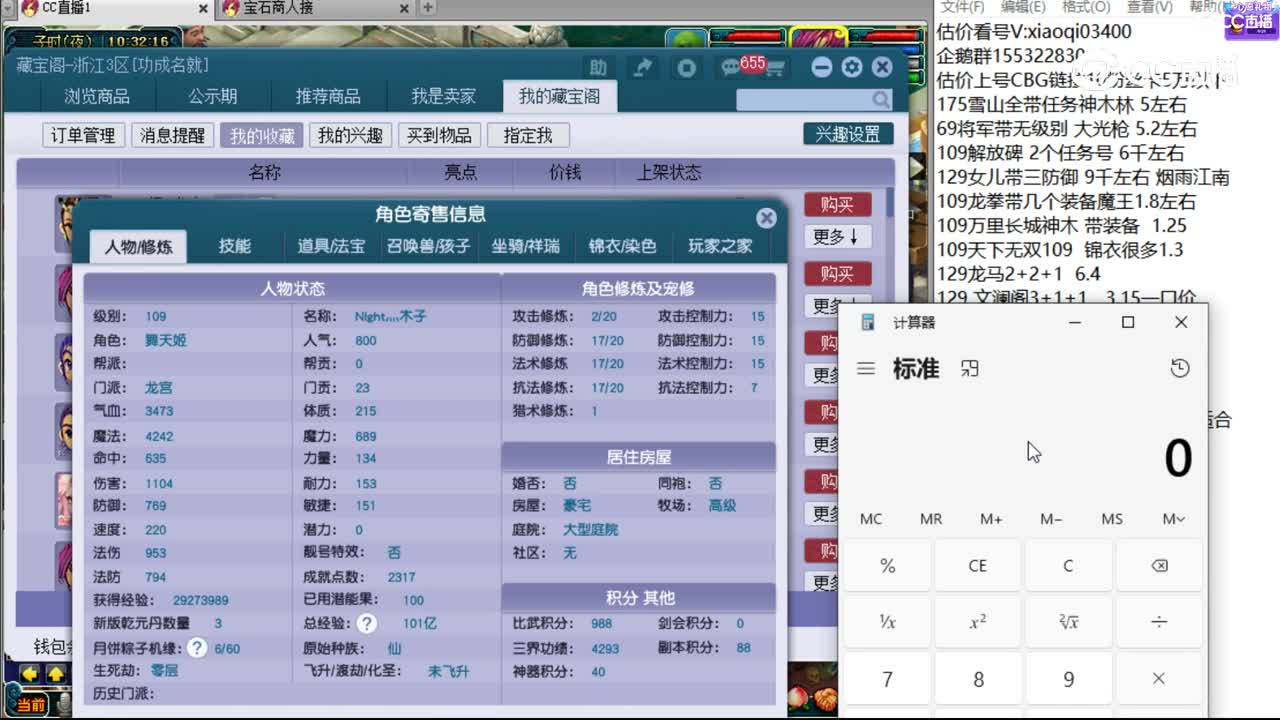
Task: Click the round stop icon in header
Action: coord(686,67)
